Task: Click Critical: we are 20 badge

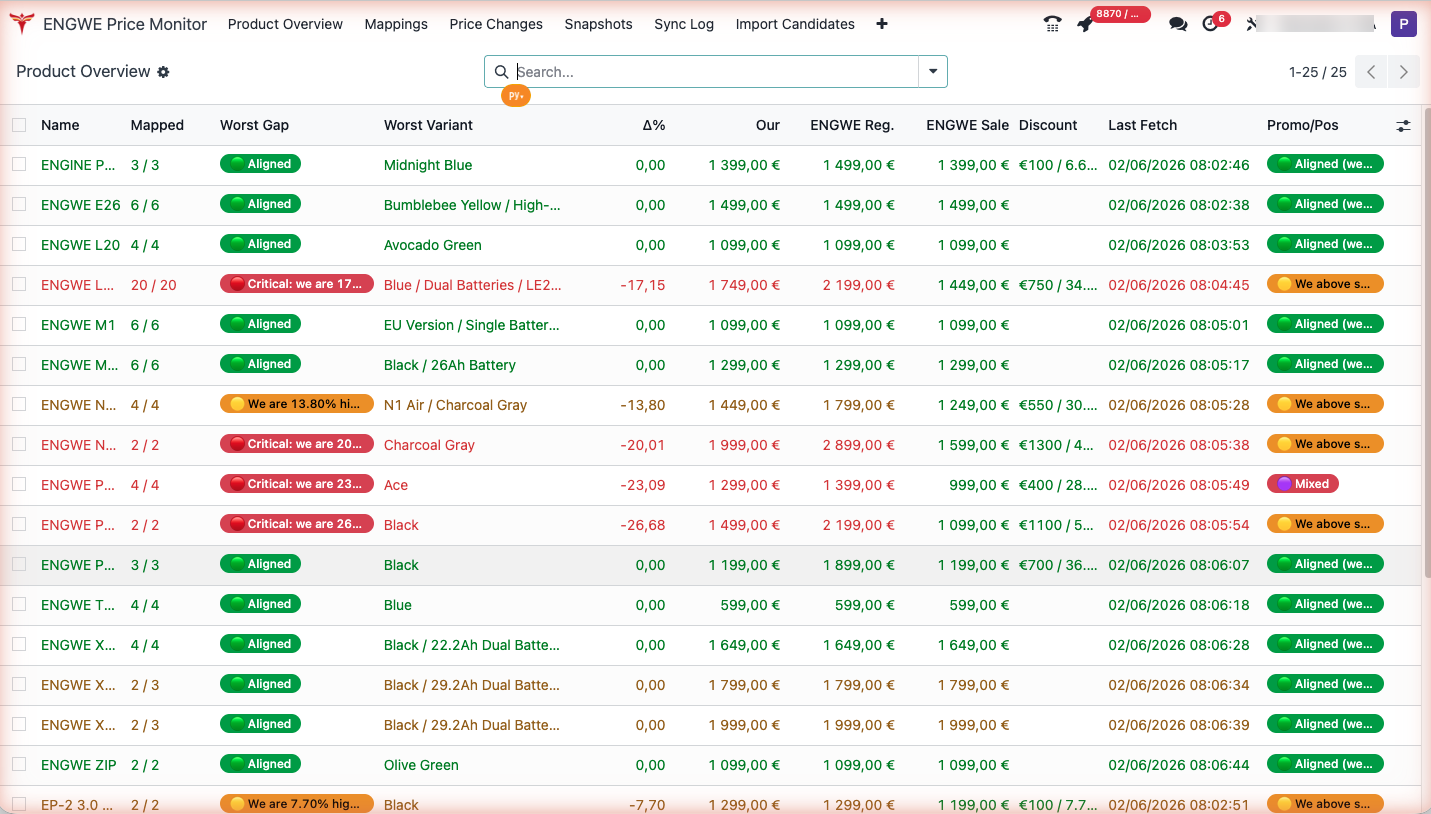Action: 297,444
